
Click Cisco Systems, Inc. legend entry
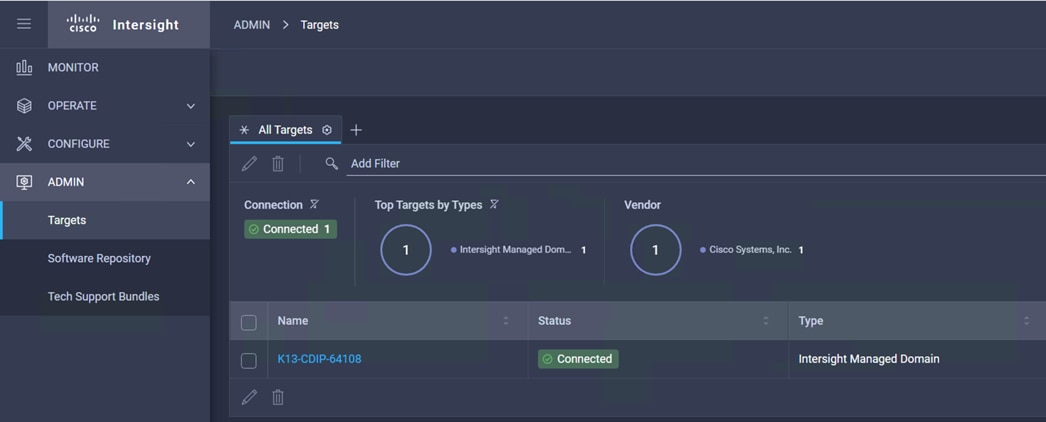(752, 250)
